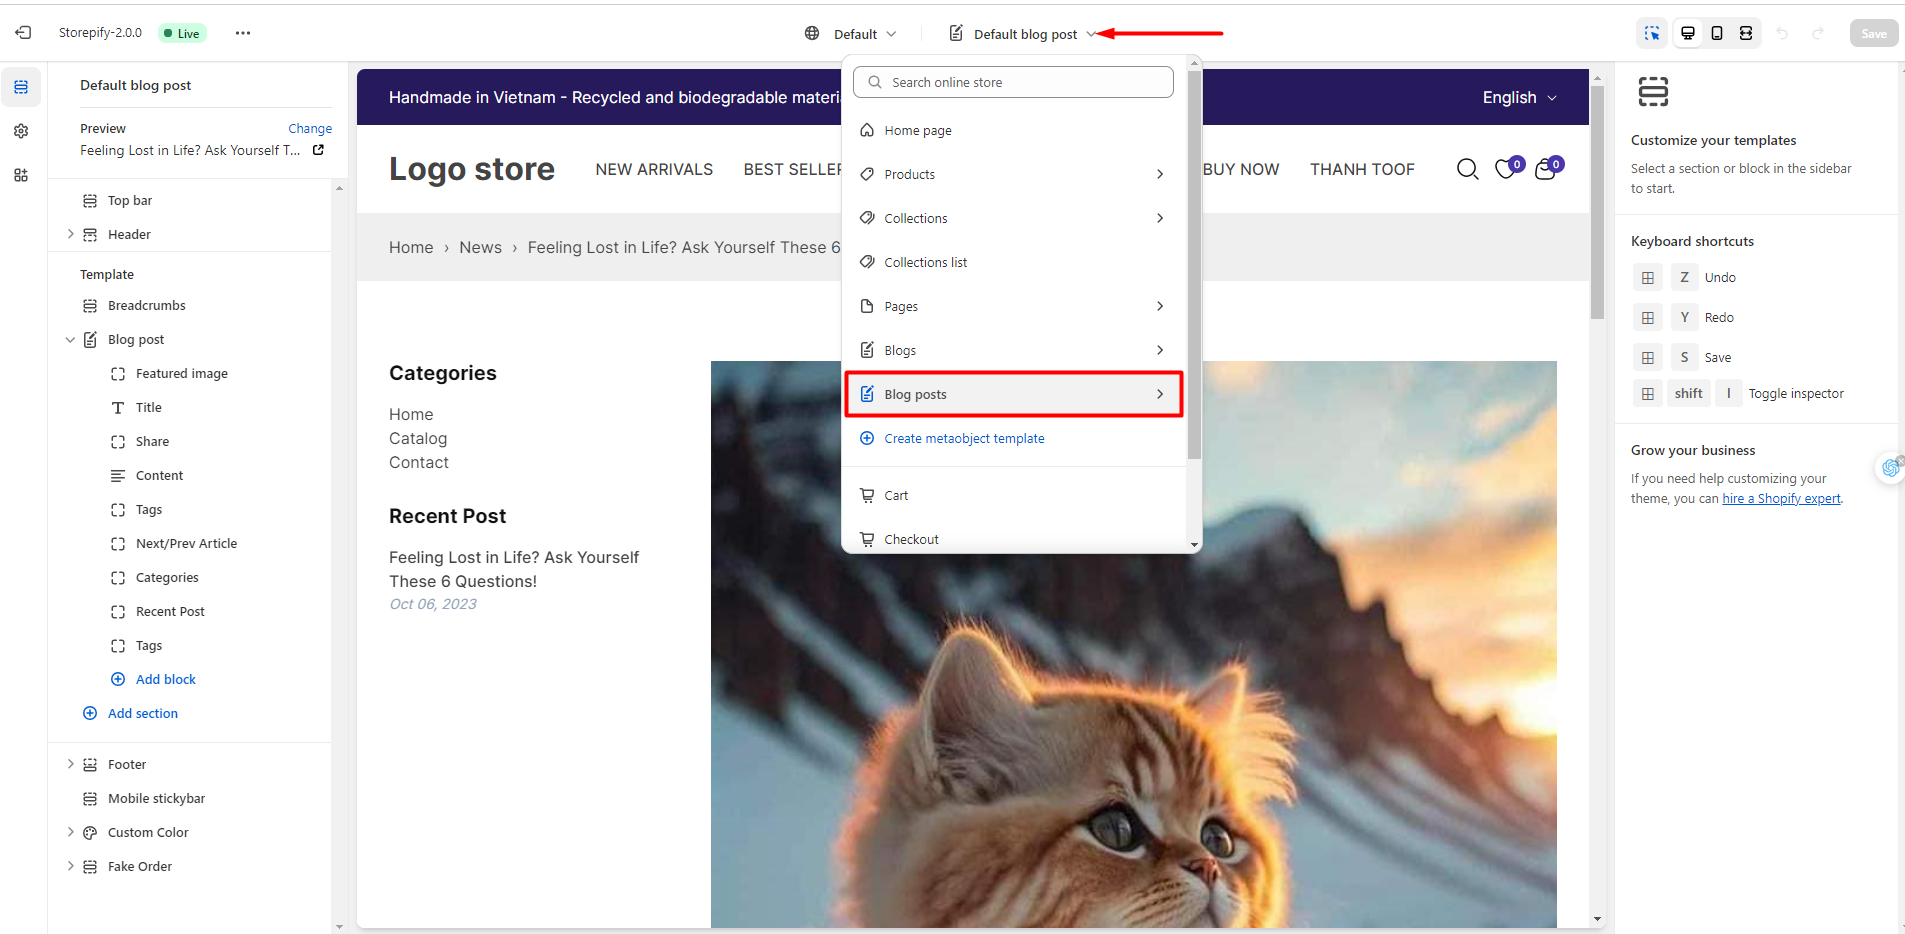Expand the Footer section

(70, 764)
